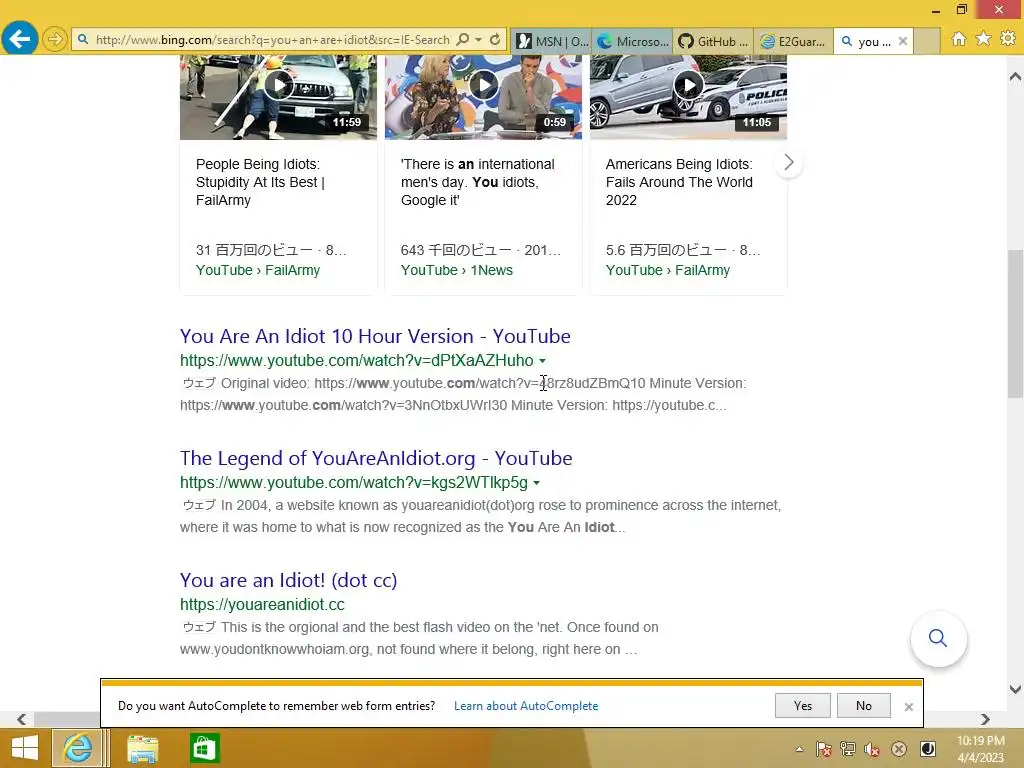The width and height of the screenshot is (1024, 768).
Task: Click YouTube › FailArmy under Americans Being Idiots
Action: click(667, 270)
